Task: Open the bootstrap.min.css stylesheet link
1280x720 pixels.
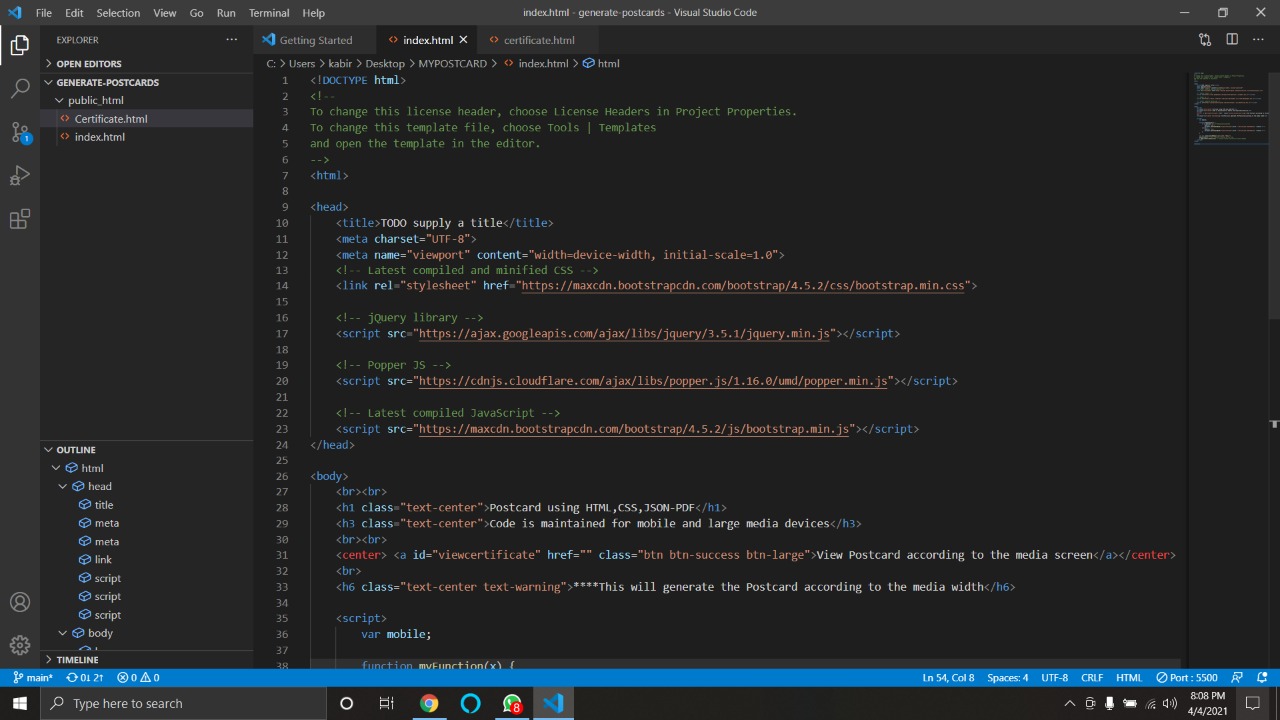Action: point(742,286)
